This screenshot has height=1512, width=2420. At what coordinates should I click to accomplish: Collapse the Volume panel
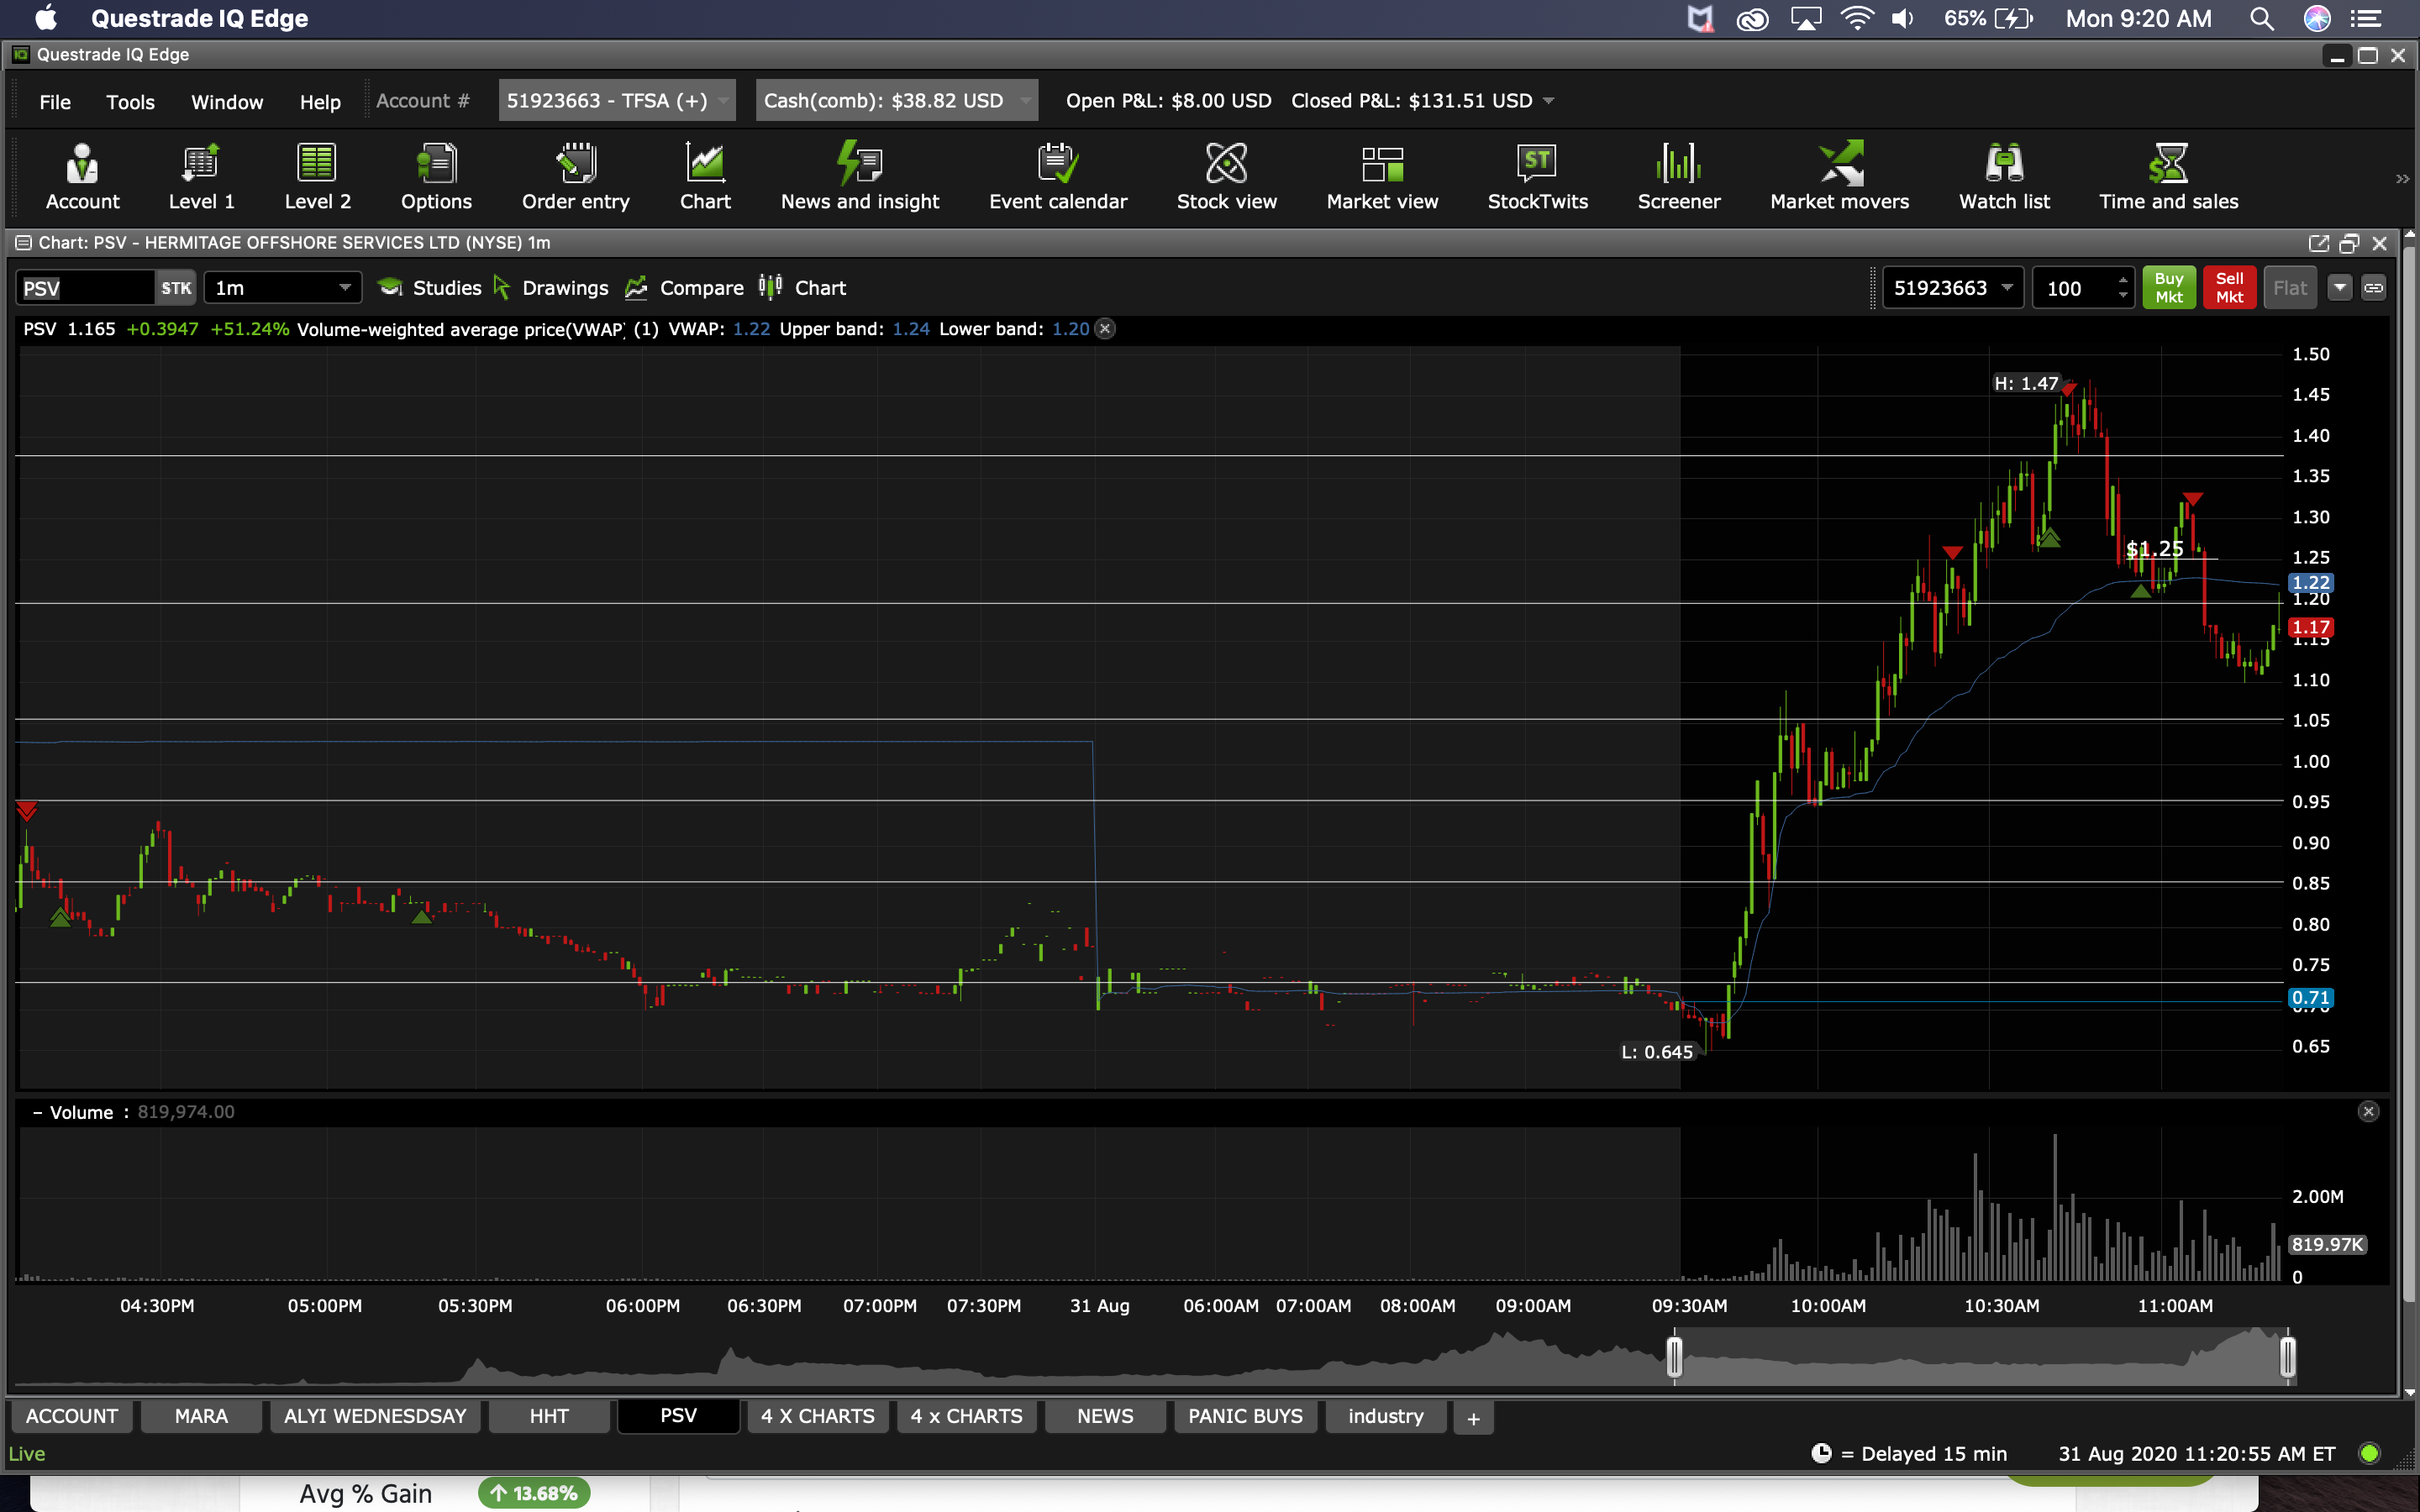(x=37, y=1112)
